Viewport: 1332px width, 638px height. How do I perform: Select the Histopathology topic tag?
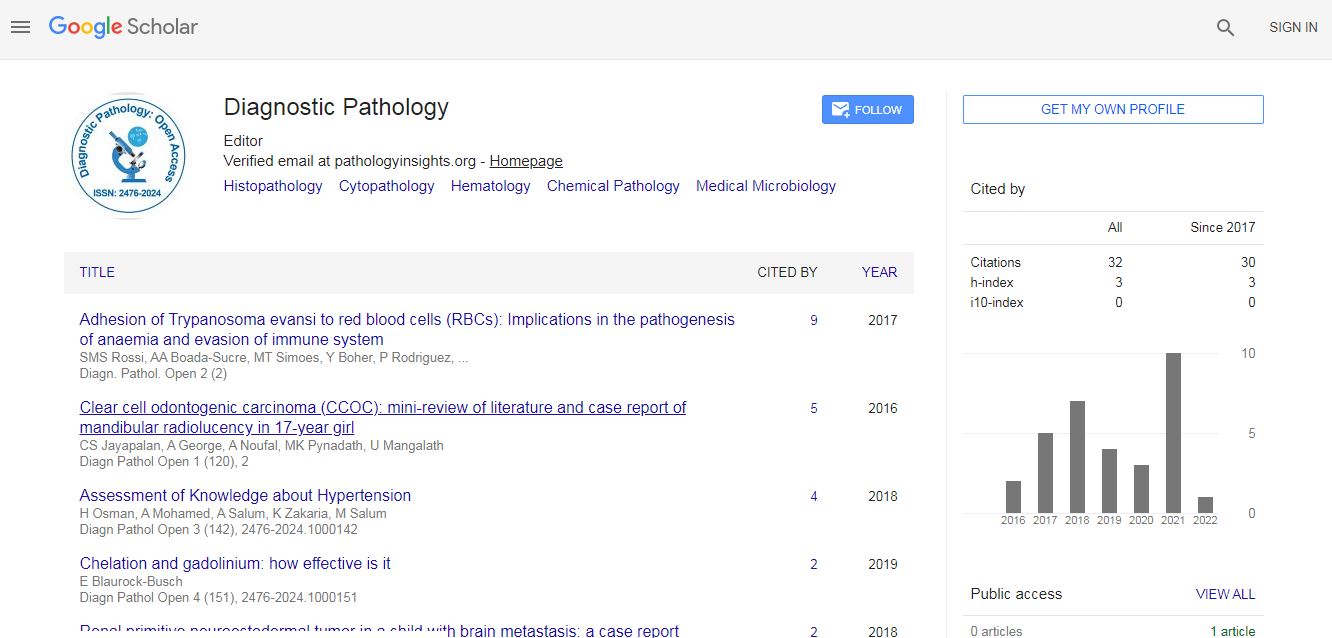tap(273, 186)
